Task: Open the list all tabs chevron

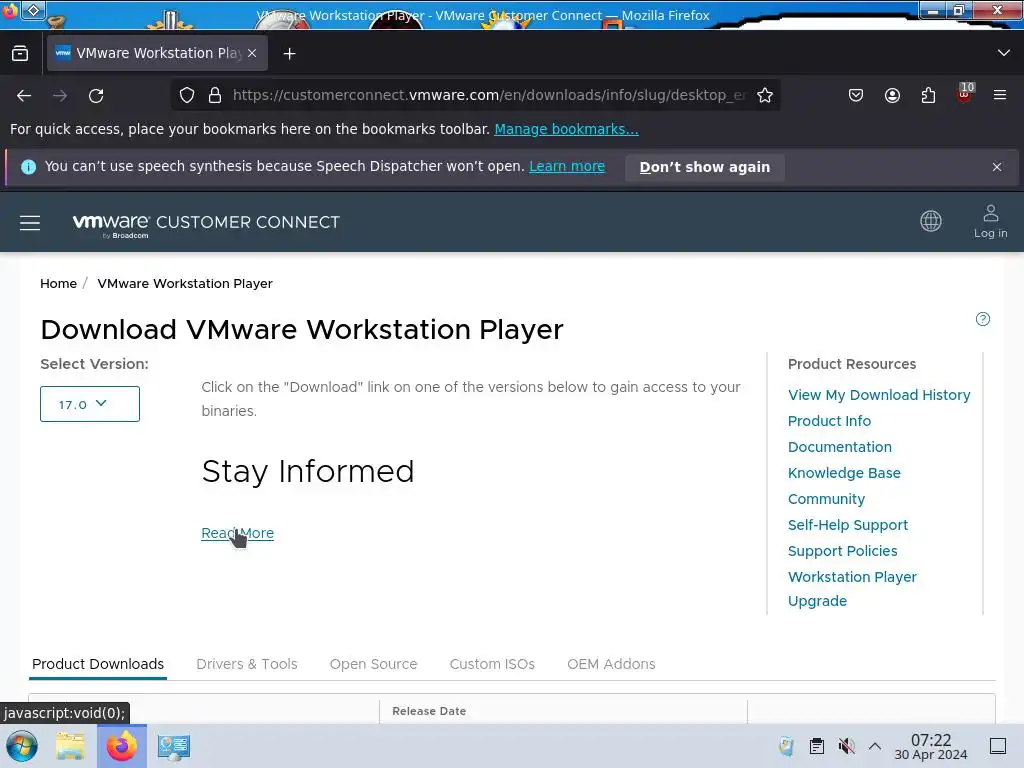Action: tap(1003, 53)
